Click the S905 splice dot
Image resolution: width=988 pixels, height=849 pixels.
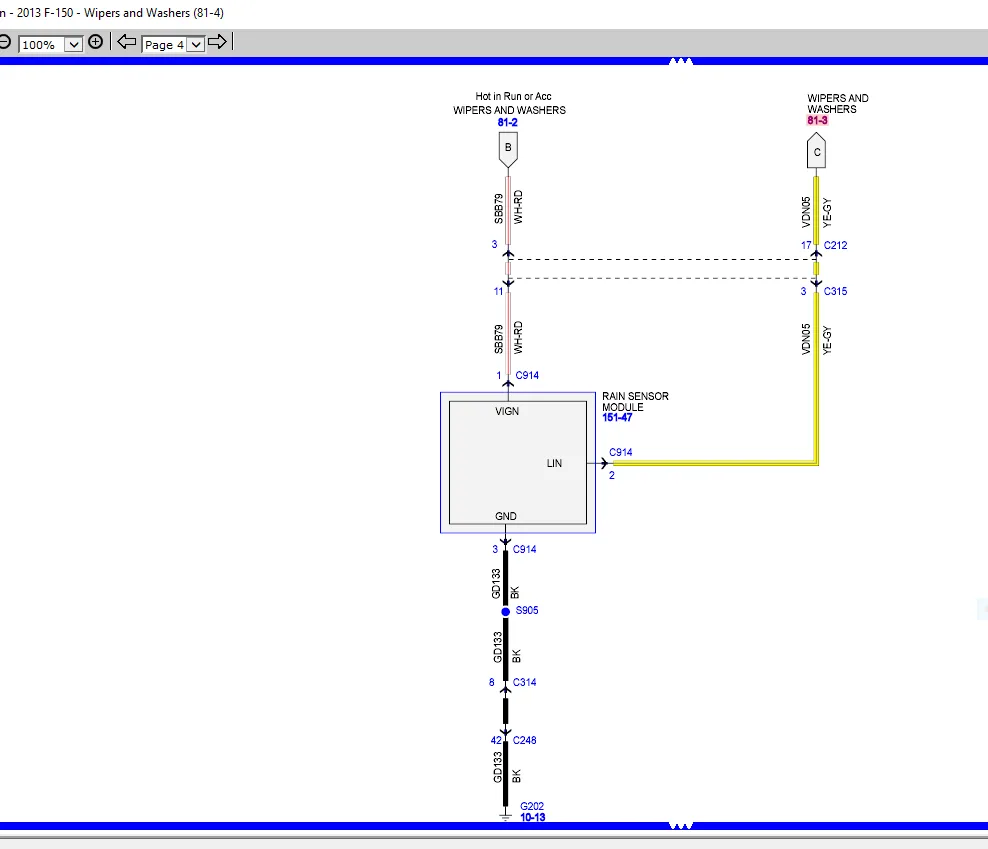505,611
